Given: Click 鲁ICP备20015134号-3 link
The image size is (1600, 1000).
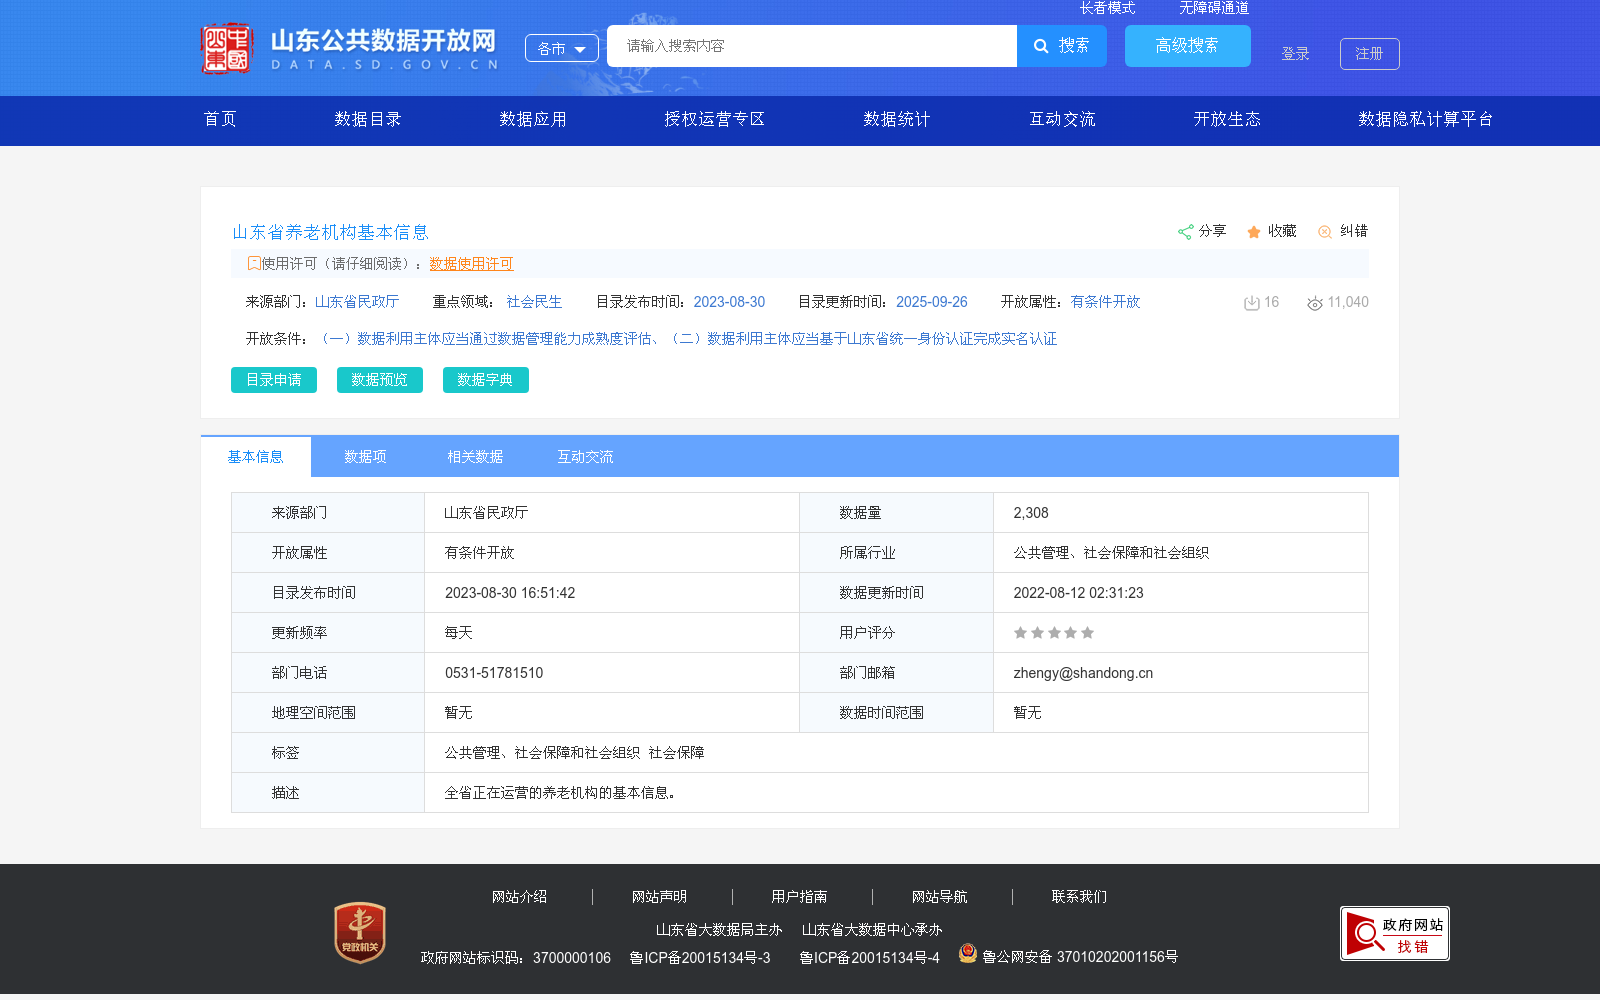Looking at the screenshot, I should [x=700, y=958].
